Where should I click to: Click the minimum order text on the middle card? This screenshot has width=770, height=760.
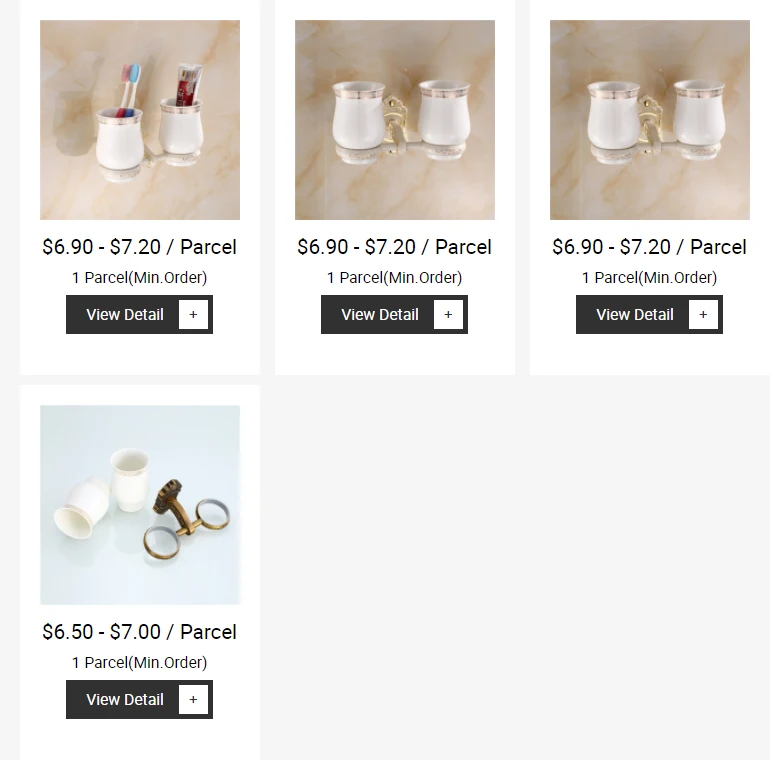[394, 278]
